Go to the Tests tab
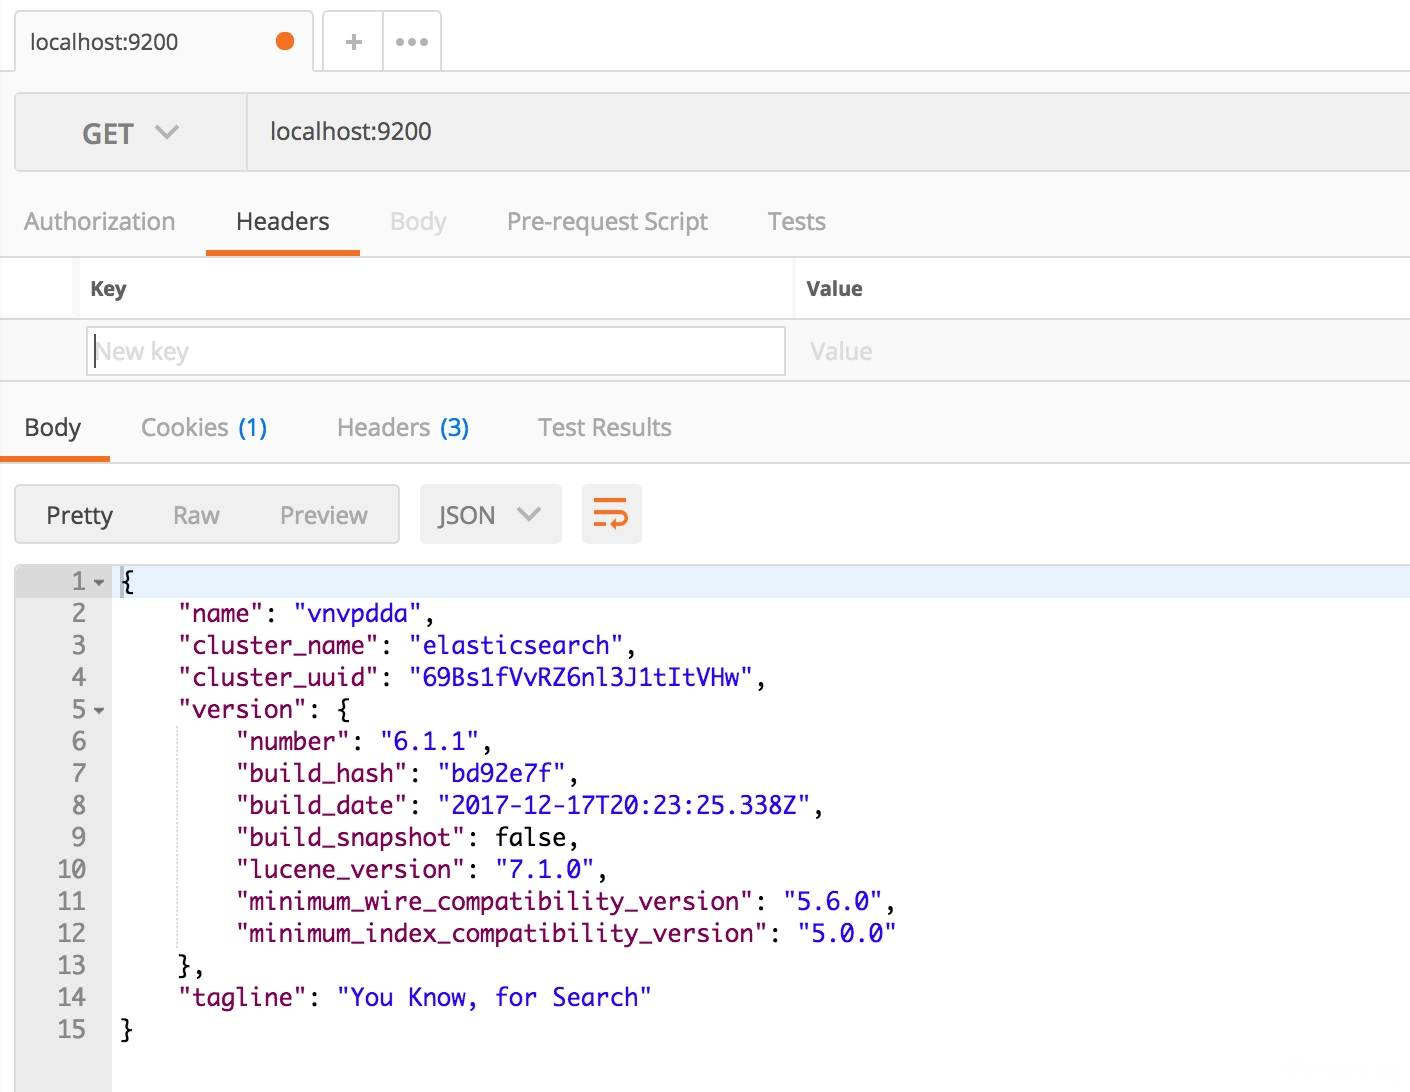 (796, 221)
